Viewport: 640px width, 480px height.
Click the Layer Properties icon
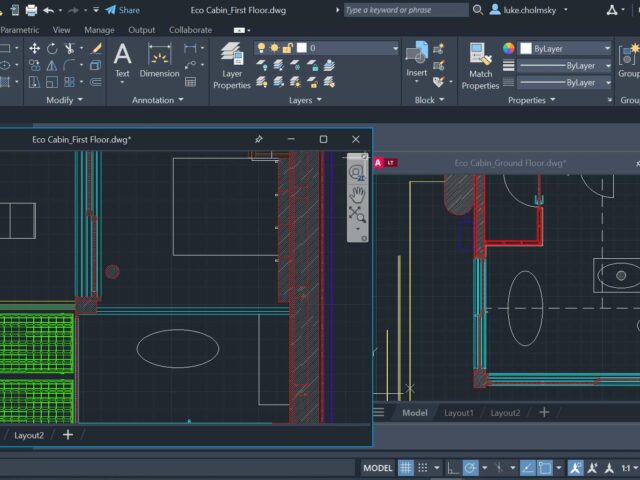click(232, 58)
